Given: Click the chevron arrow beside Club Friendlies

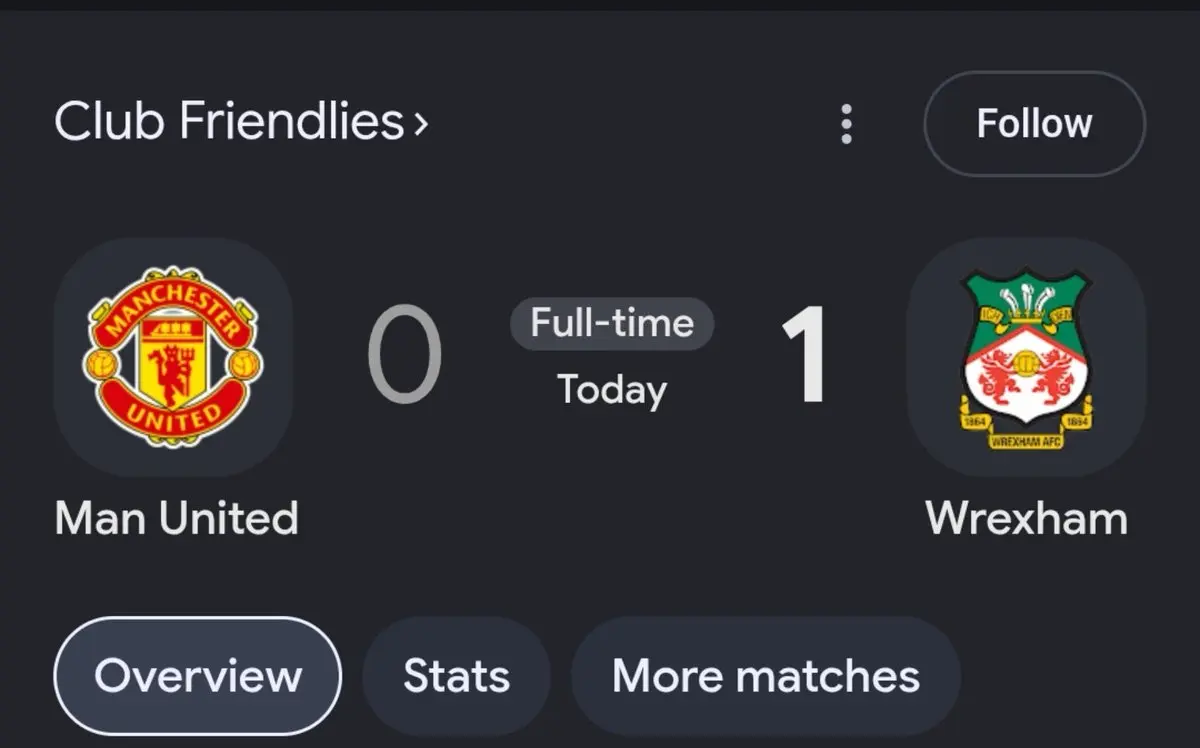Looking at the screenshot, I should [420, 124].
